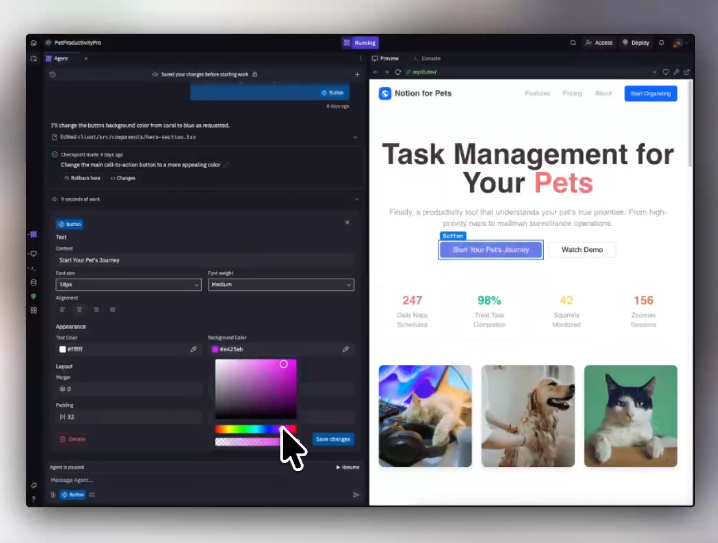This screenshot has width=718, height=543.
Task: Expand the 9 seconds of work section
Action: [357, 199]
